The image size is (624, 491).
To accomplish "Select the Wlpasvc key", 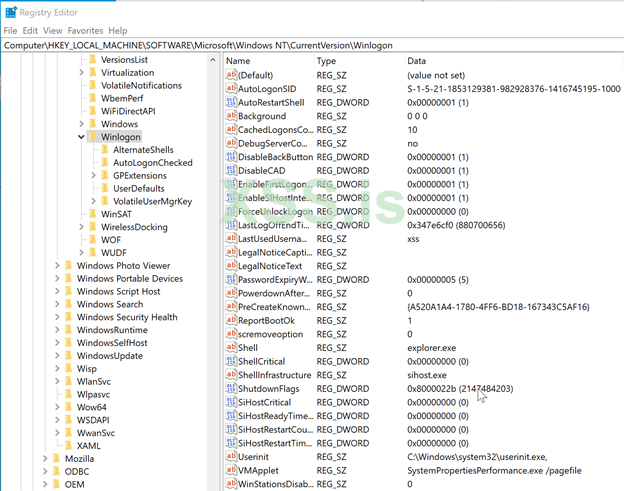I will (x=94, y=394).
